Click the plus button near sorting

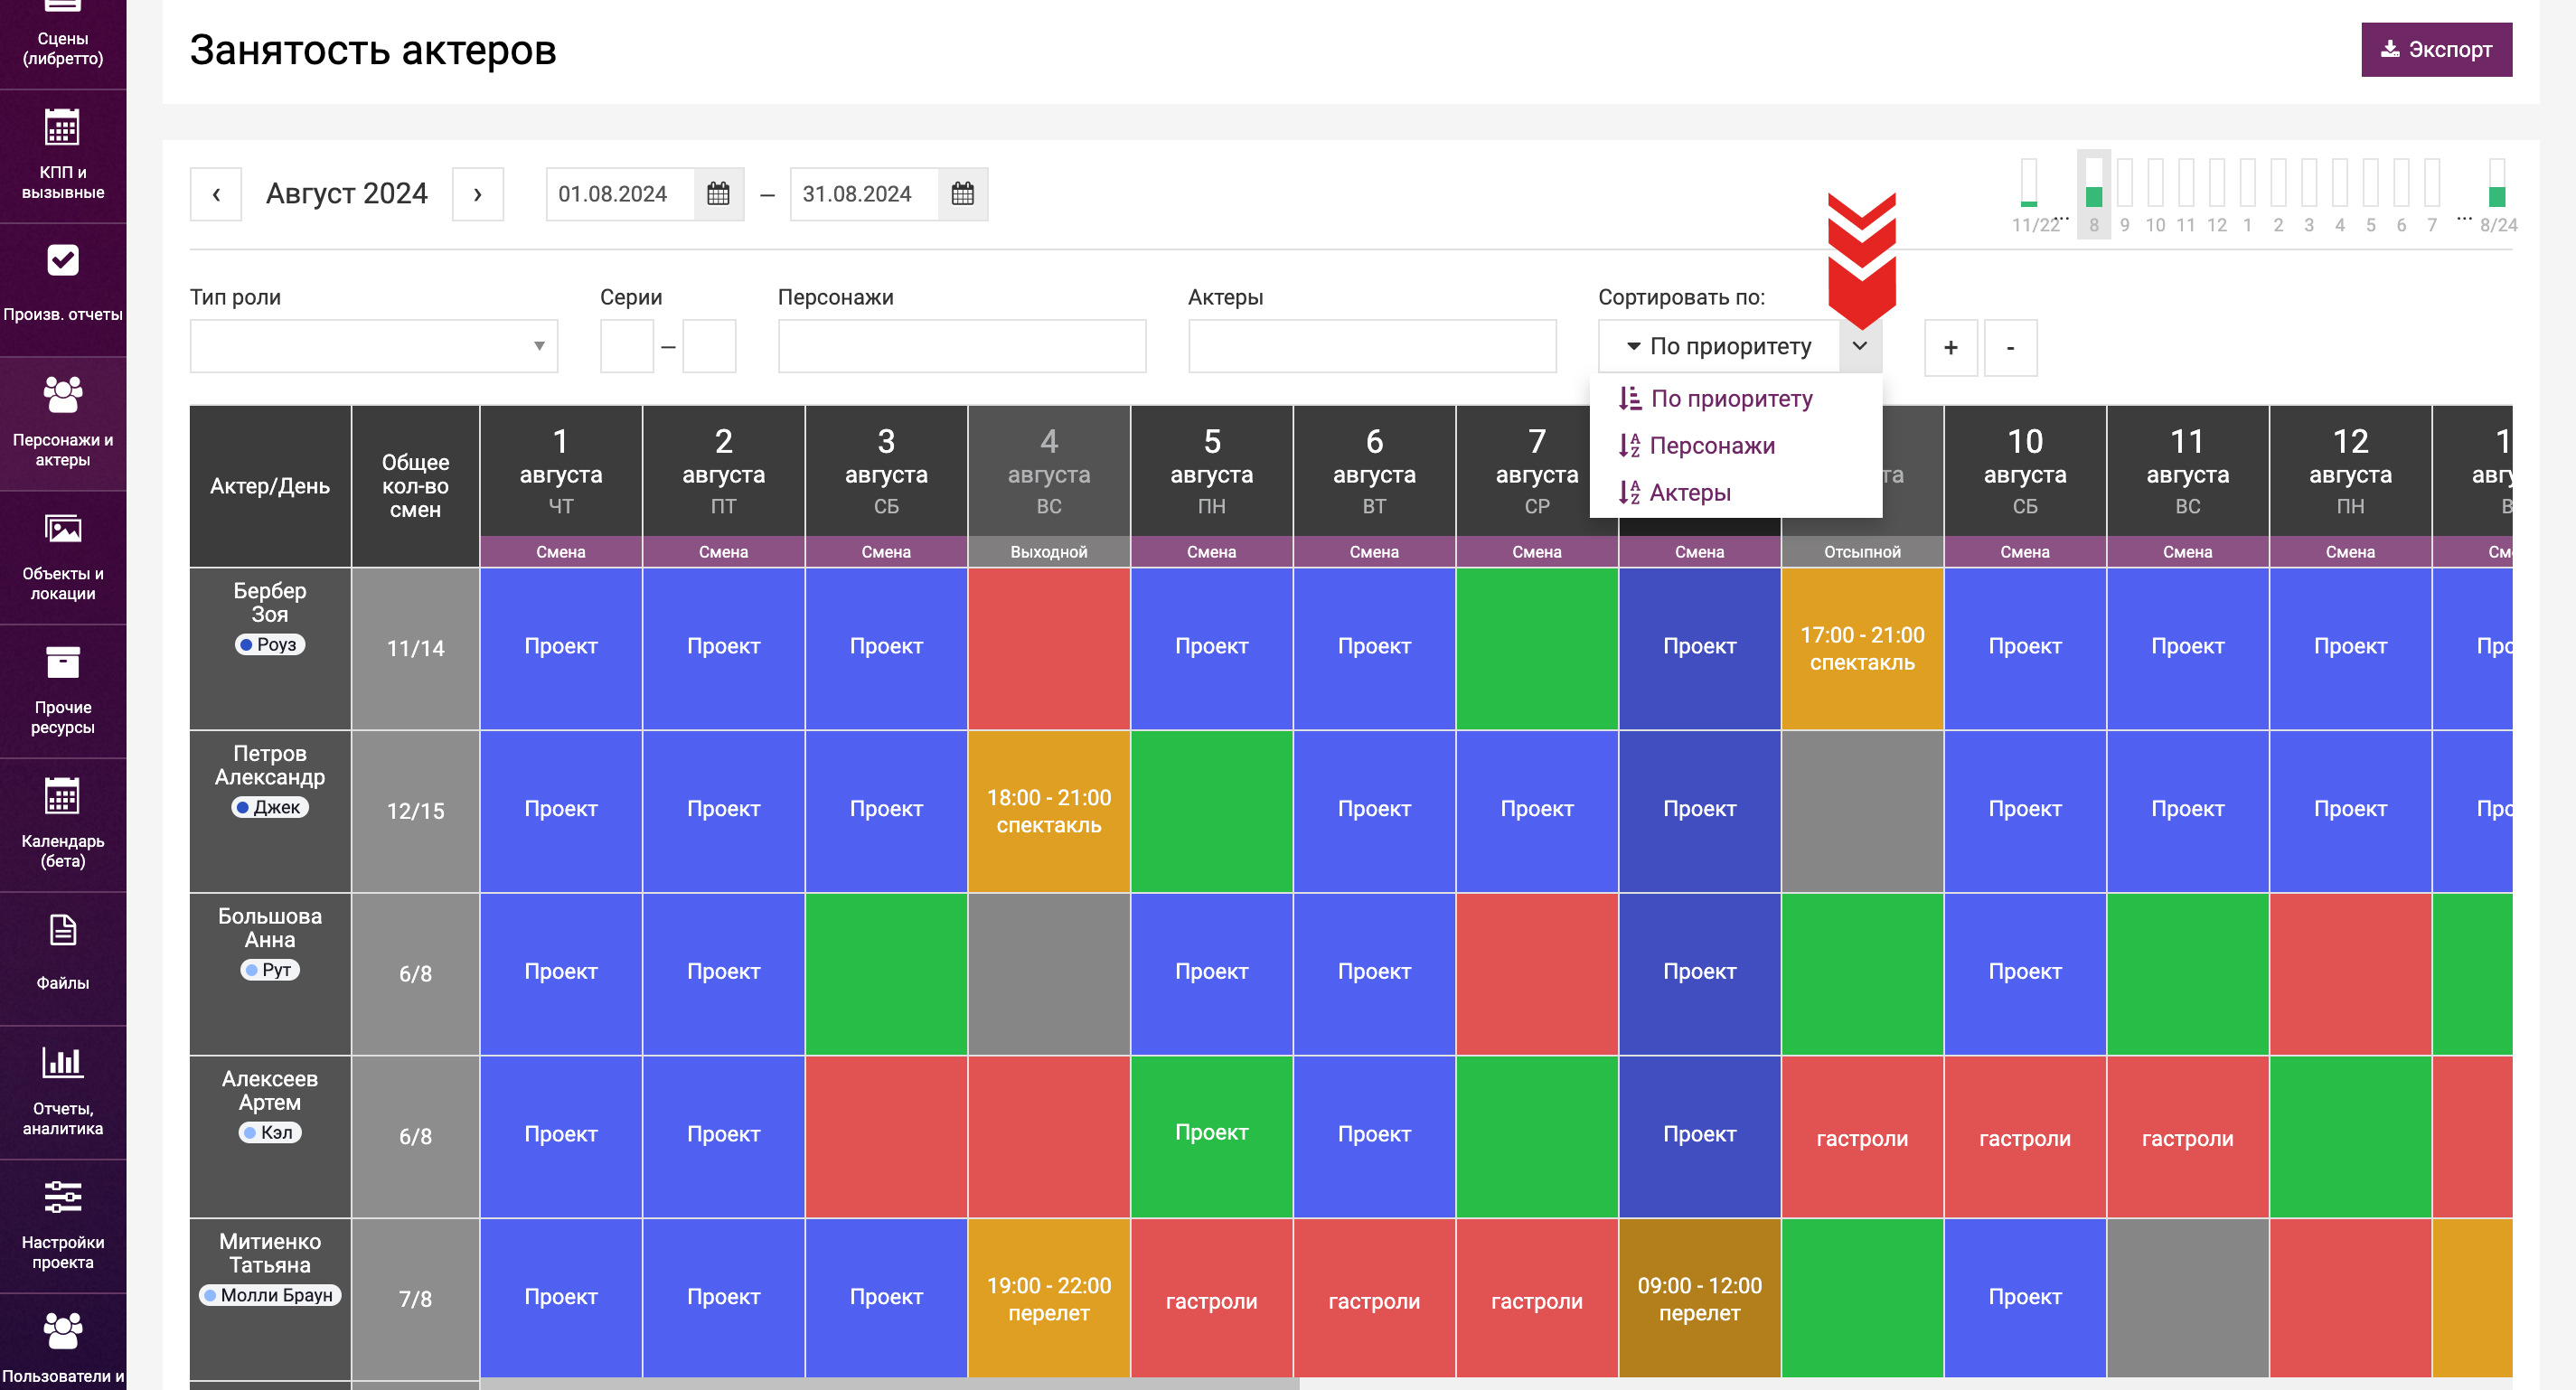coord(1950,347)
